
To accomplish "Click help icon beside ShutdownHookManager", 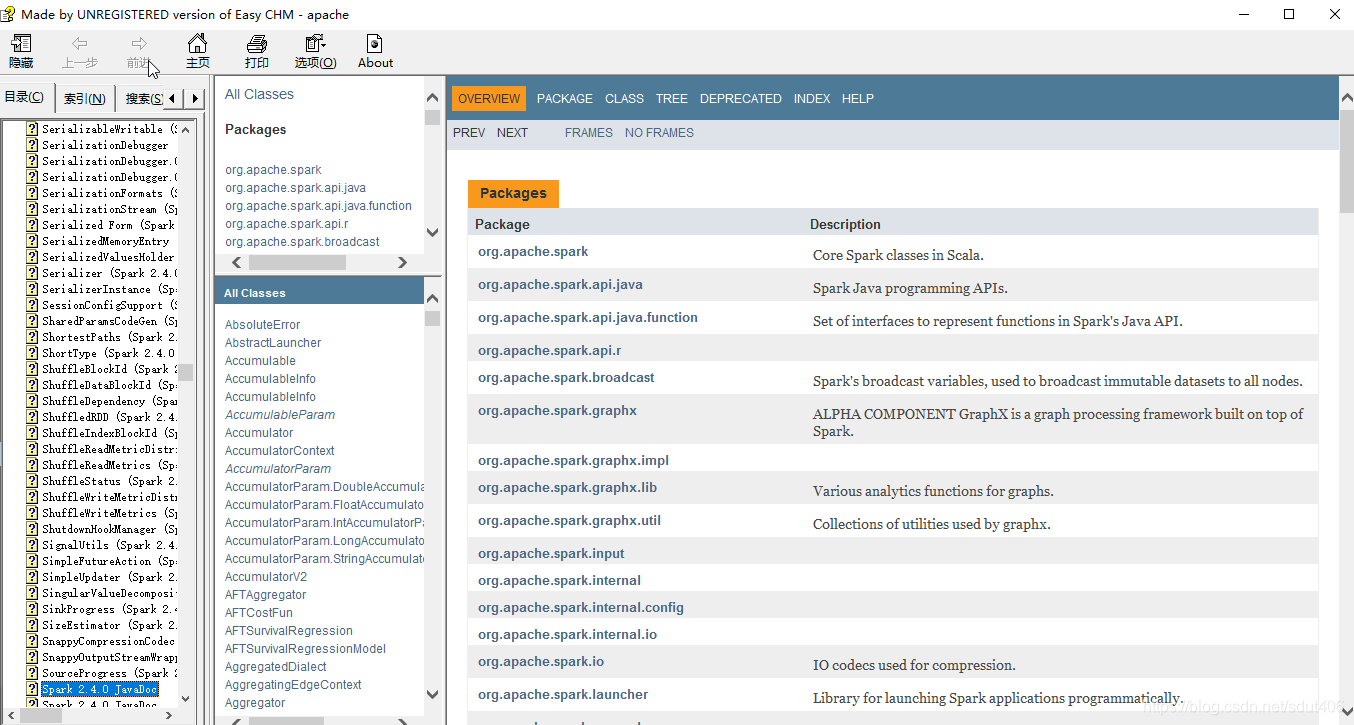I will pyautogui.click(x=32, y=529).
